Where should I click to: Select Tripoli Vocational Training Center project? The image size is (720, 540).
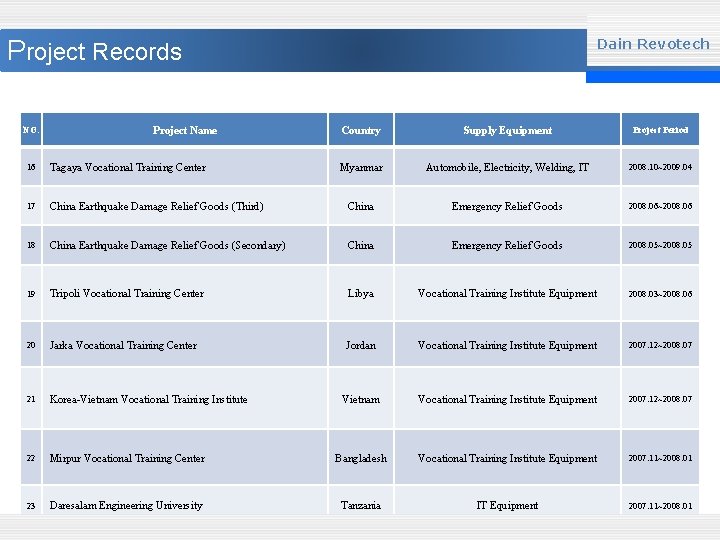[x=127, y=293]
